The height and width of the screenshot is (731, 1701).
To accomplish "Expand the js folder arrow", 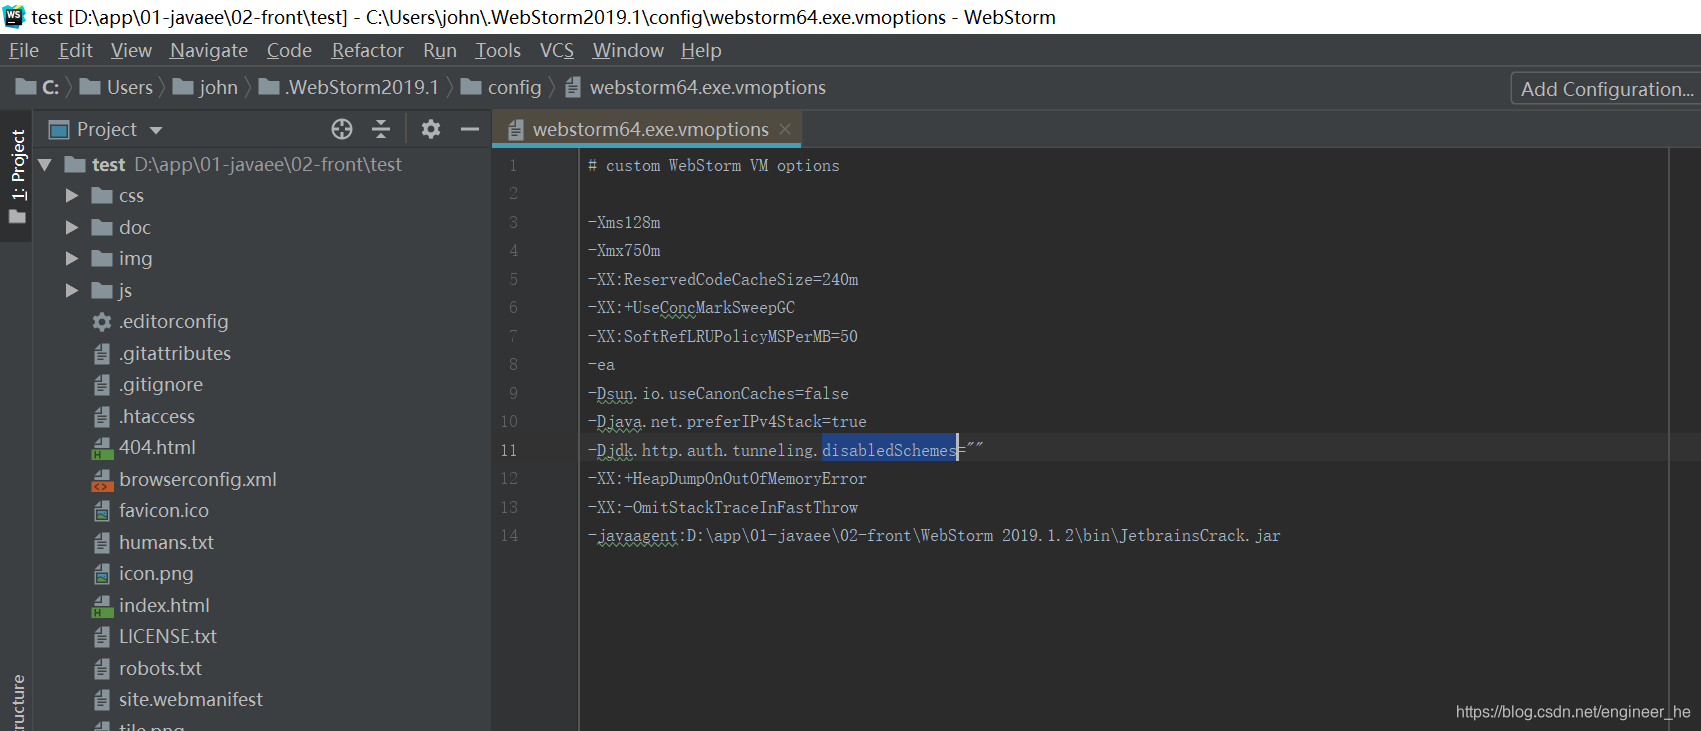I will [x=72, y=291].
